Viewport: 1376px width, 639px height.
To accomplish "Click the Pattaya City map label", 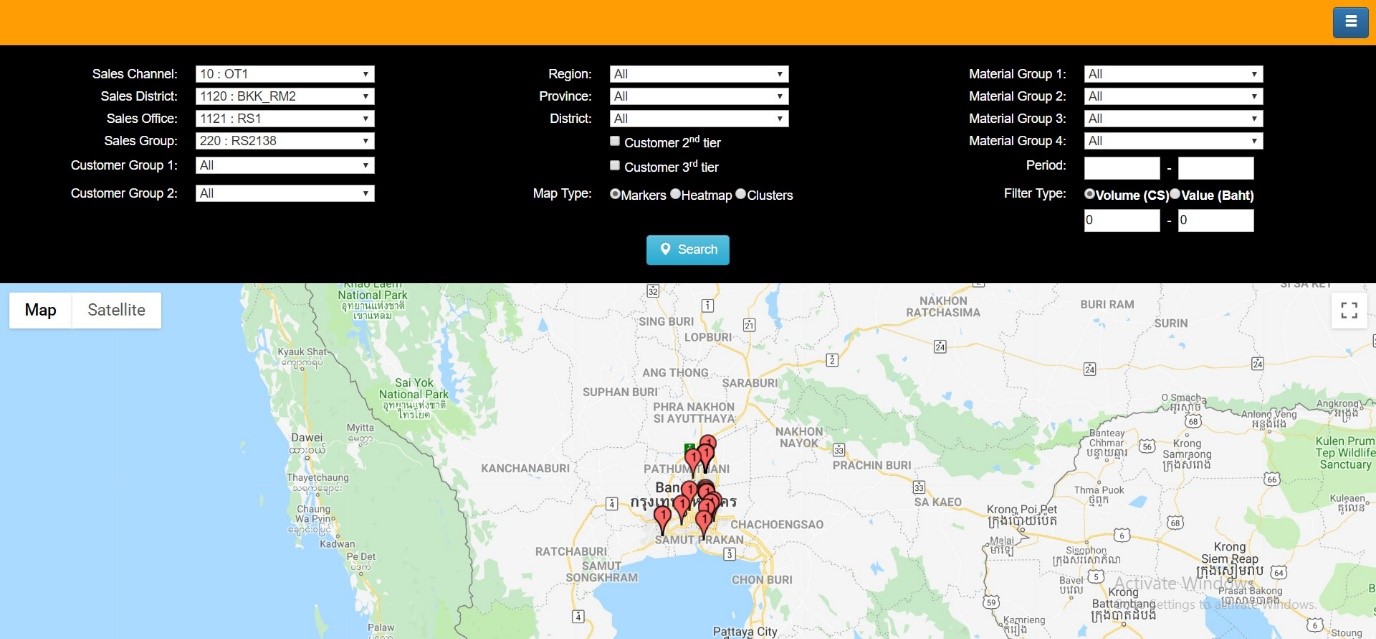I will 745,632.
